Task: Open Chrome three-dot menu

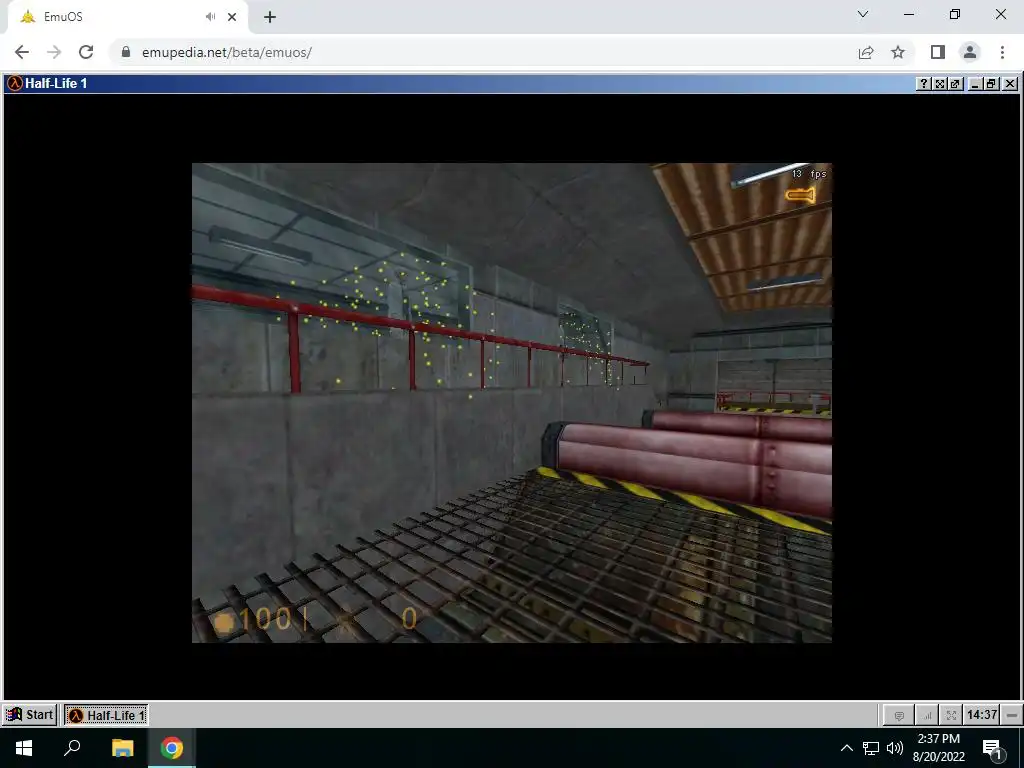Action: pos(1002,52)
